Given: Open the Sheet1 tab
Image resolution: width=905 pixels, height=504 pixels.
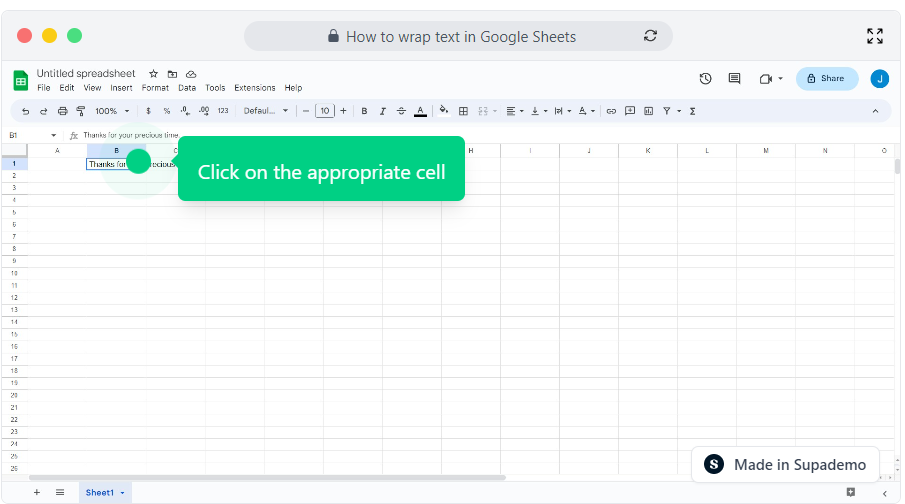Looking at the screenshot, I should 105,492.
